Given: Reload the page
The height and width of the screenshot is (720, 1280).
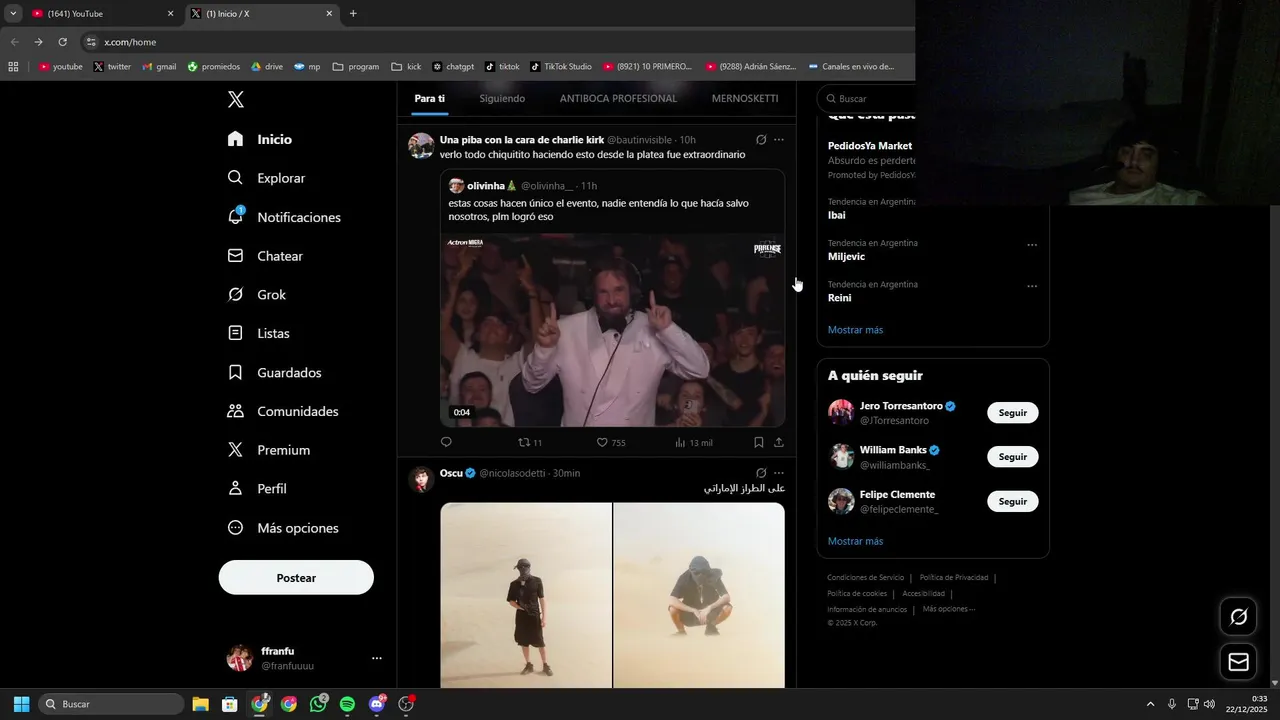Looking at the screenshot, I should (62, 42).
